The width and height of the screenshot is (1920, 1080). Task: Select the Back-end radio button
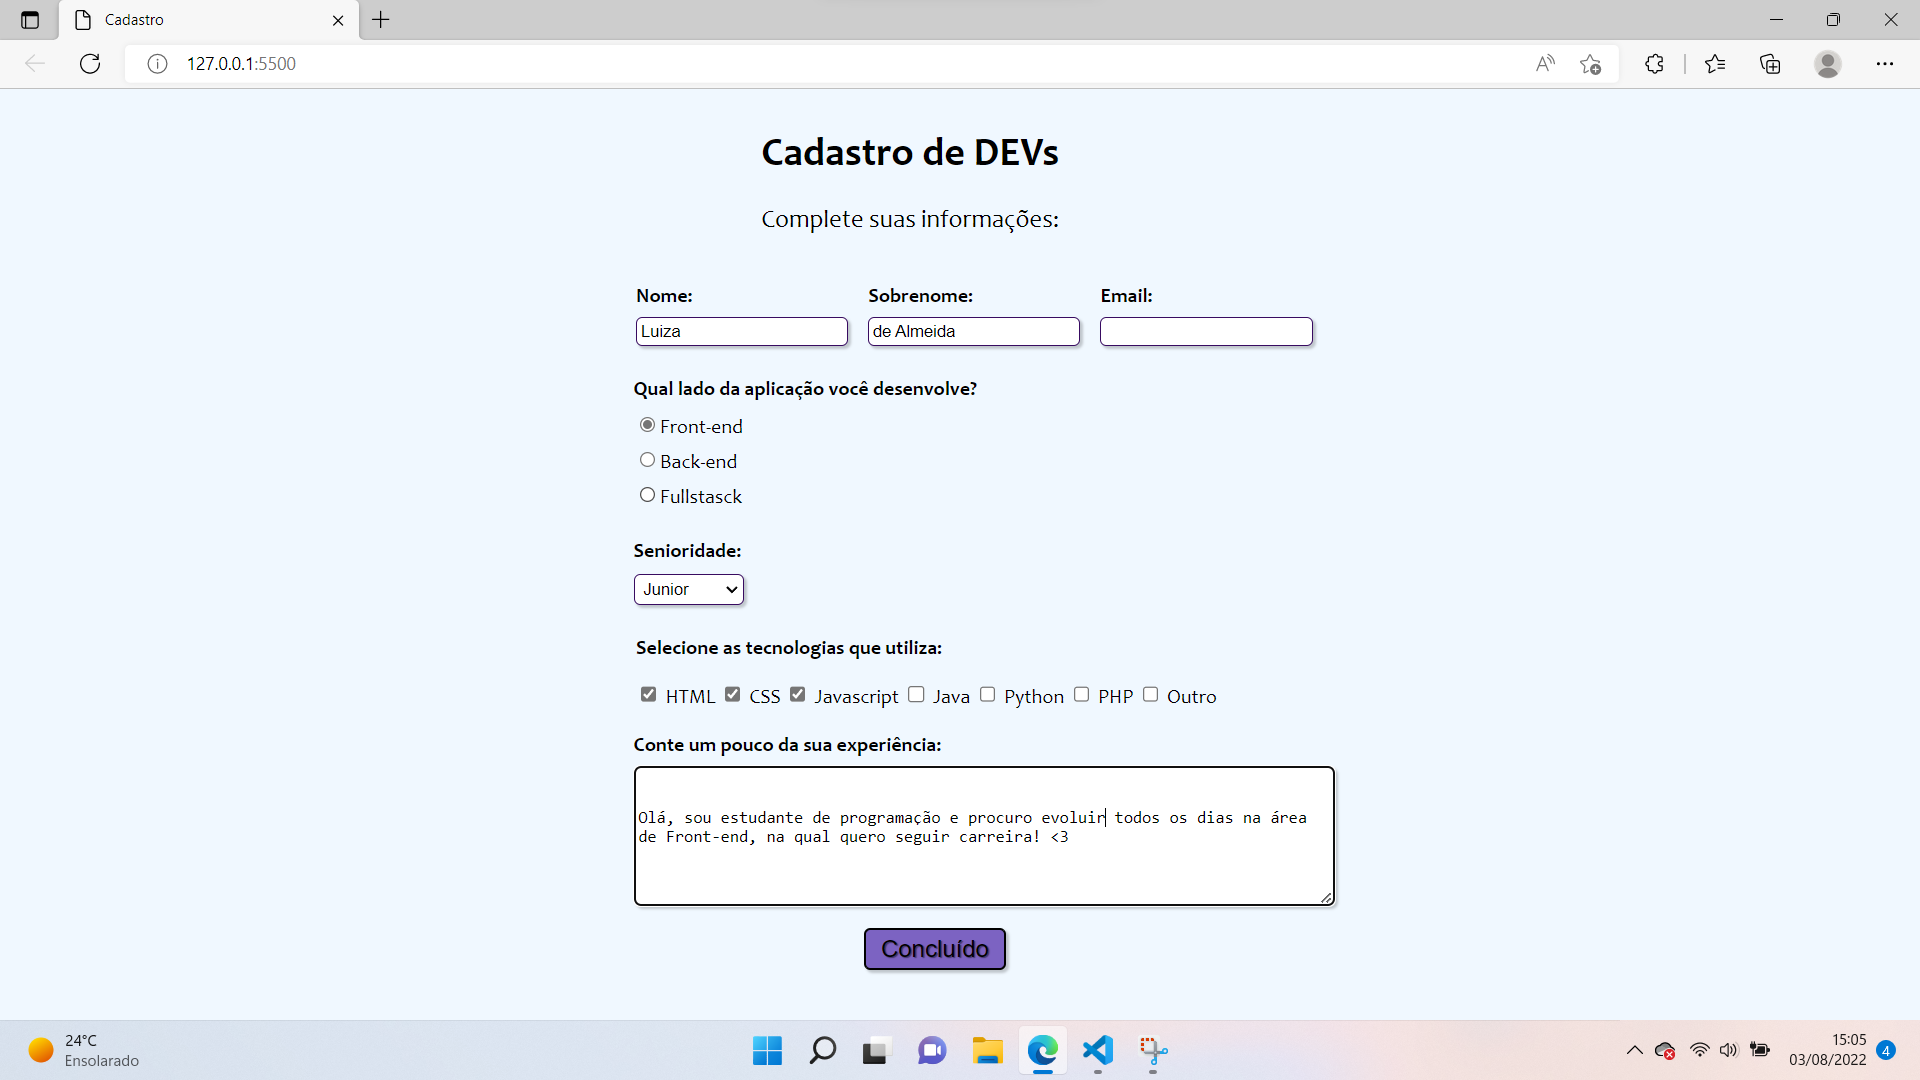point(647,459)
